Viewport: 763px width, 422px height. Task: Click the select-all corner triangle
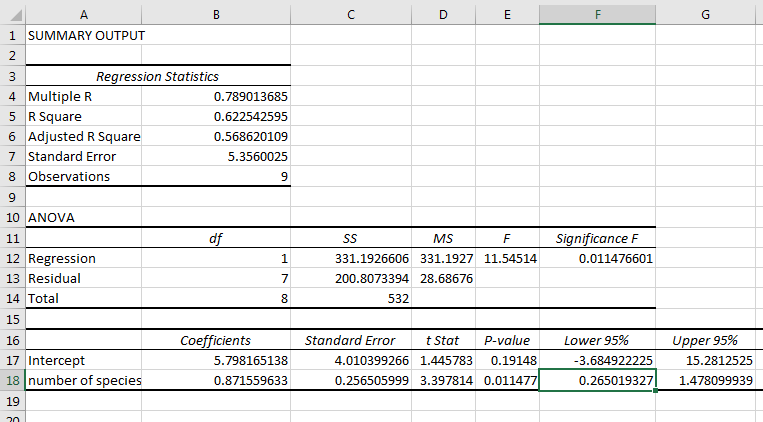click(x=16, y=16)
